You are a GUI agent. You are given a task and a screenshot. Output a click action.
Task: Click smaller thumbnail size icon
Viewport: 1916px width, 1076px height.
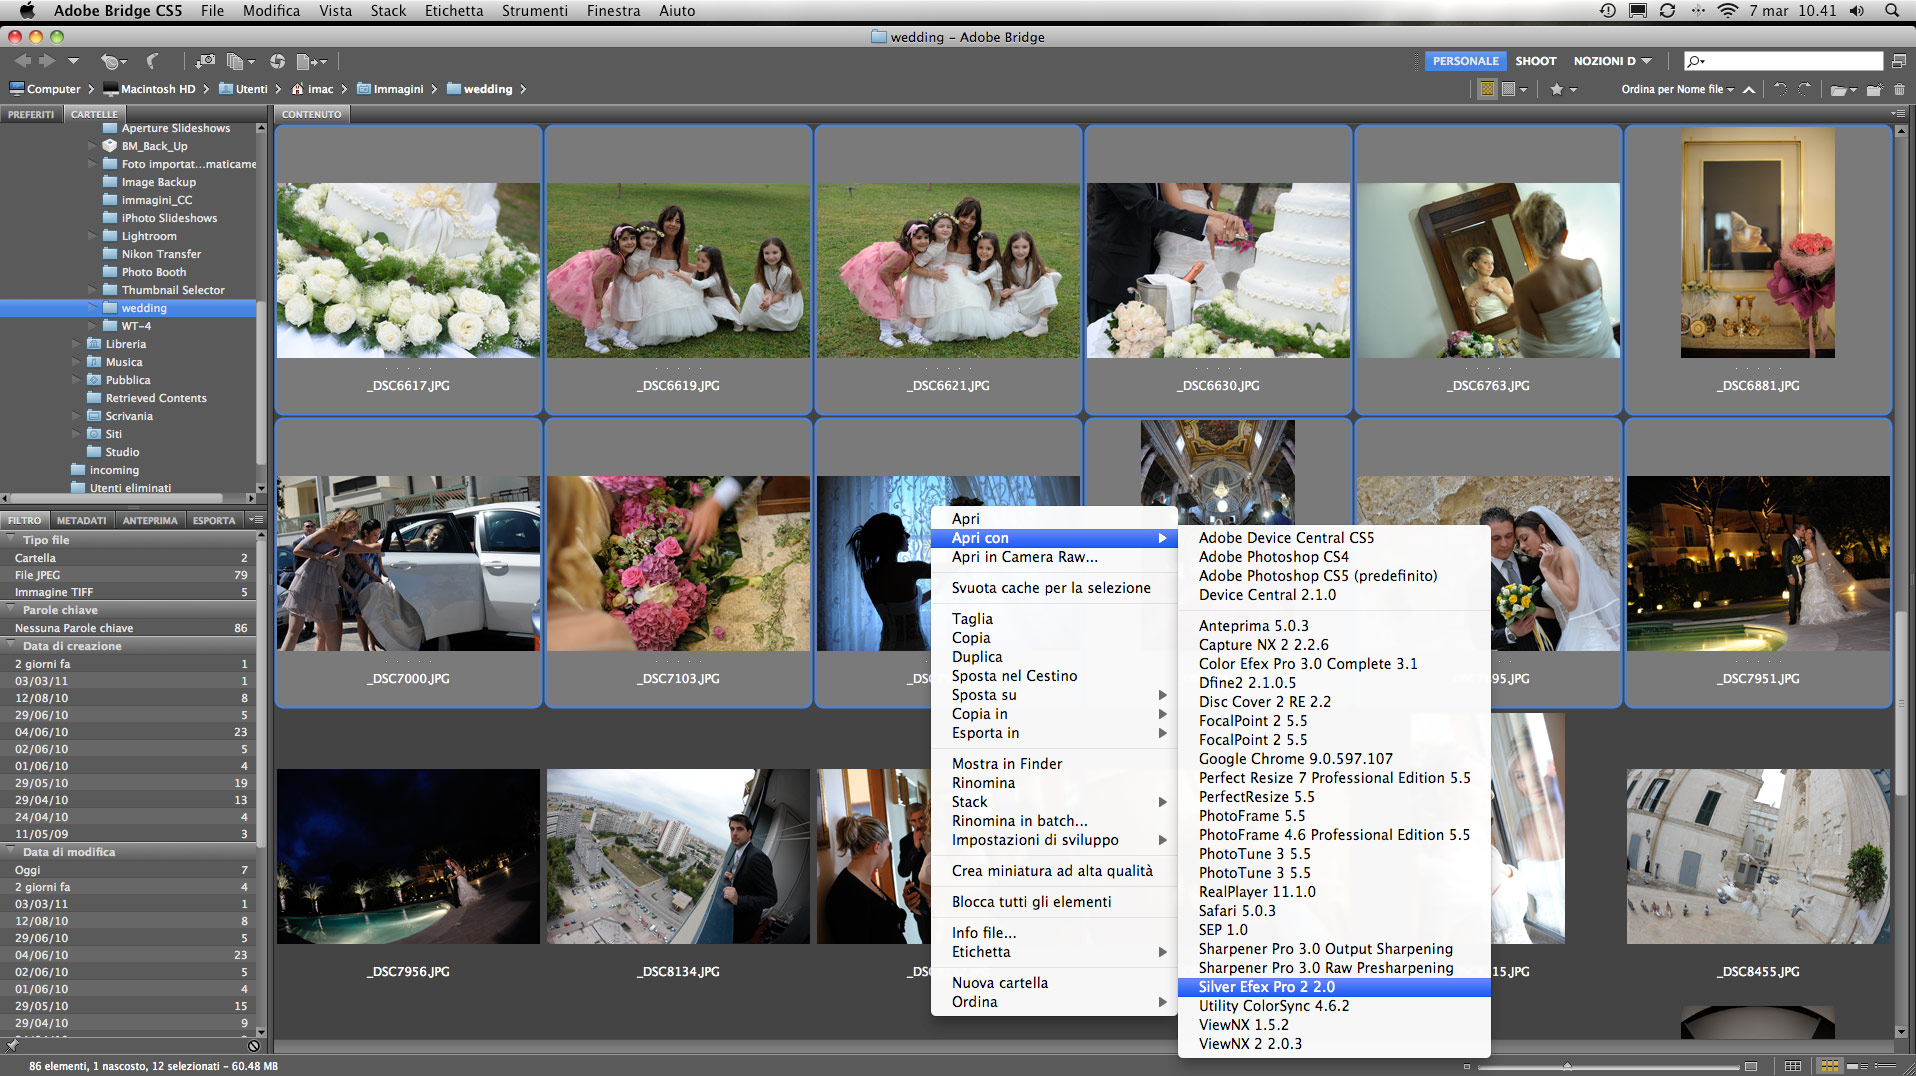(x=1467, y=1066)
